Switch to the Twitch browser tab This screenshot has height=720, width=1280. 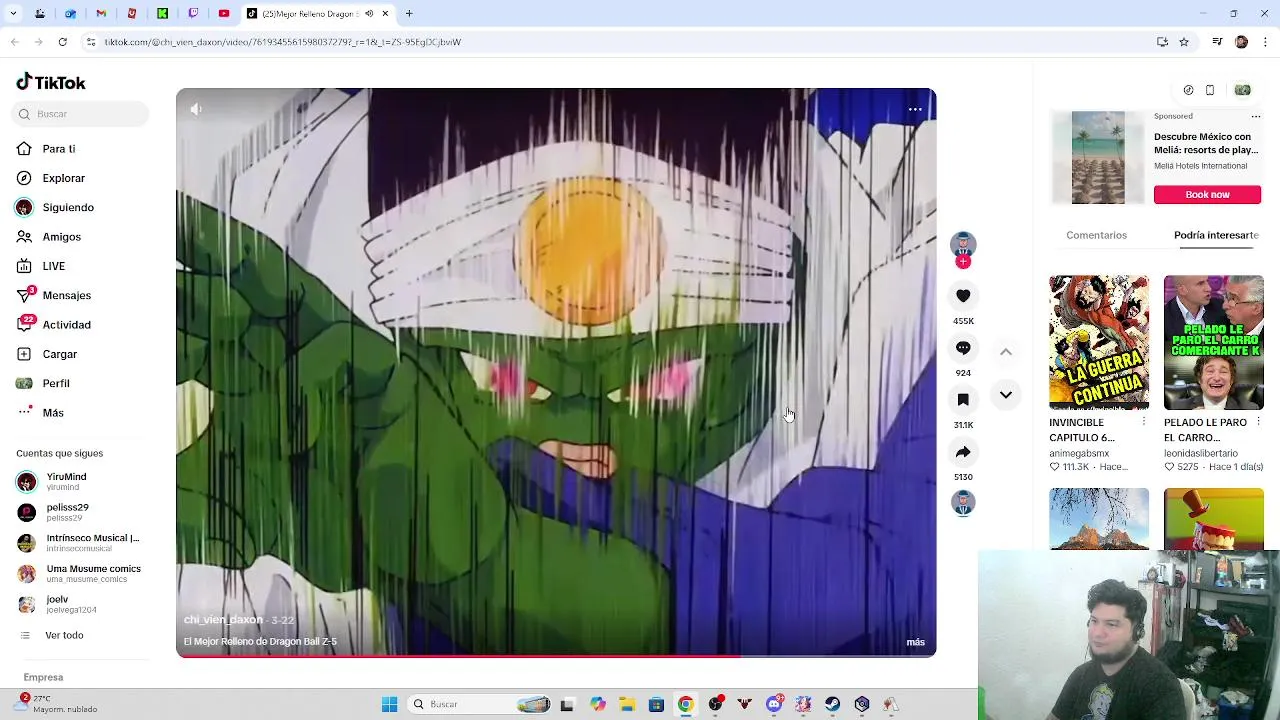[x=193, y=14]
